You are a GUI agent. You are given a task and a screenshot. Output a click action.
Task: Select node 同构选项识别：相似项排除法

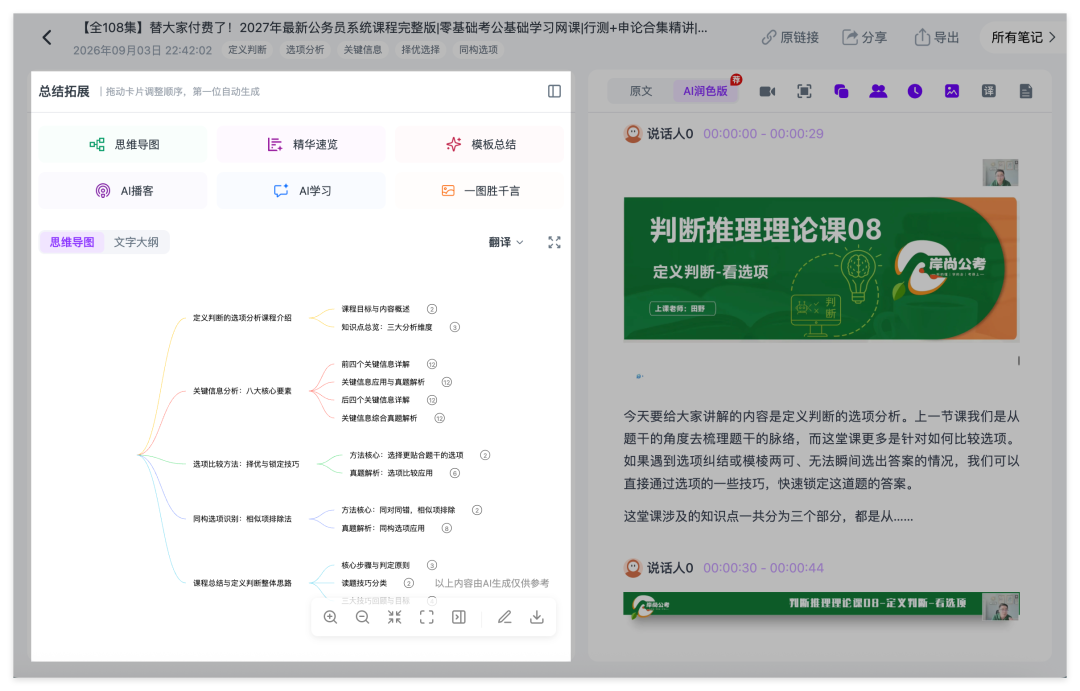tap(242, 519)
